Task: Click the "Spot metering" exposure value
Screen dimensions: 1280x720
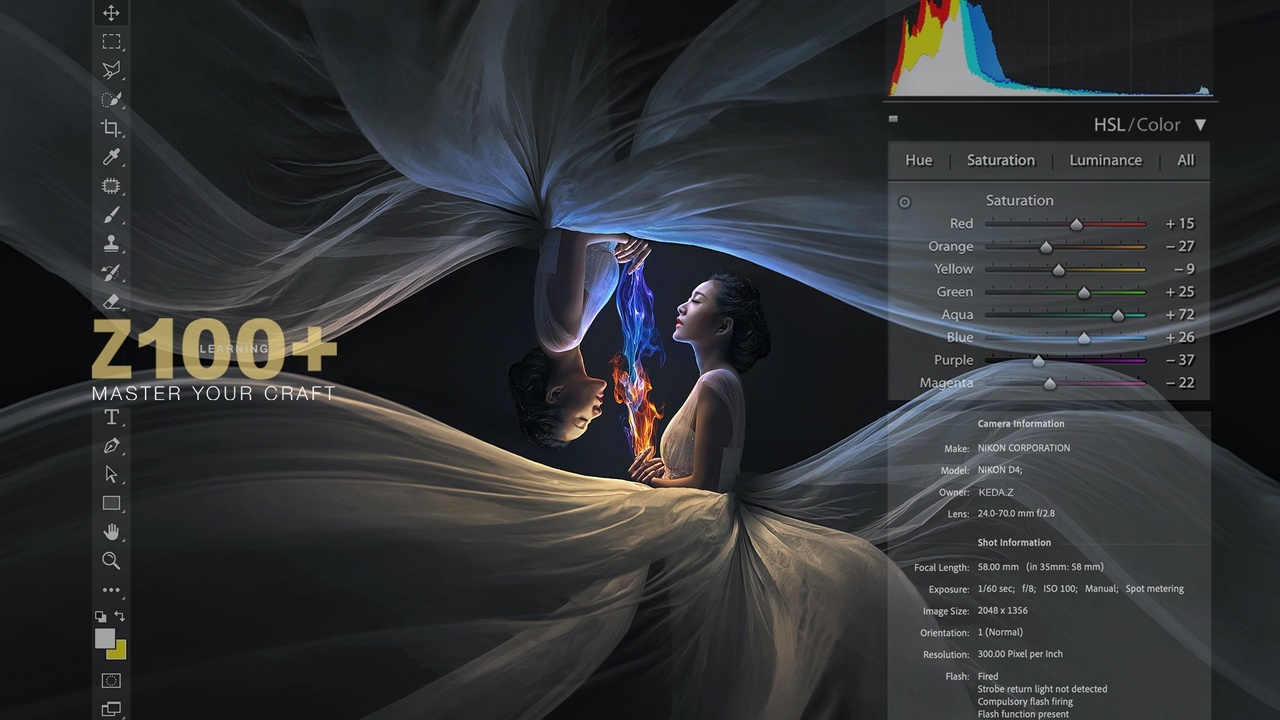Action: tap(1155, 589)
